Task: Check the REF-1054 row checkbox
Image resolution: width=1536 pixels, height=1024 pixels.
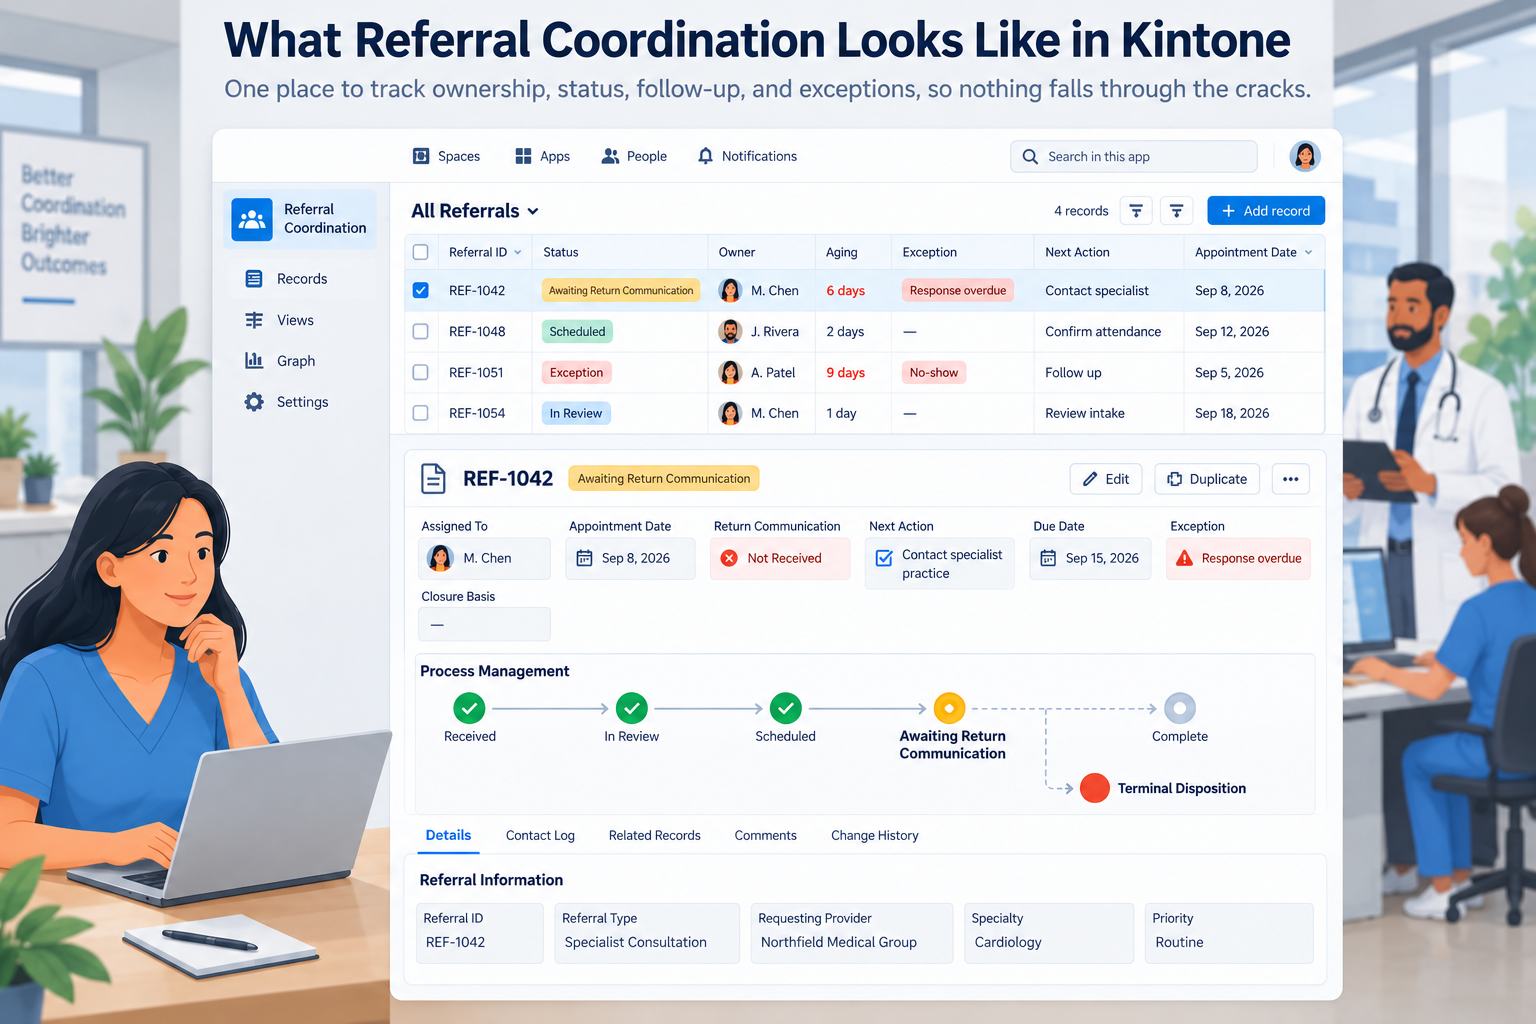Action: click(421, 413)
